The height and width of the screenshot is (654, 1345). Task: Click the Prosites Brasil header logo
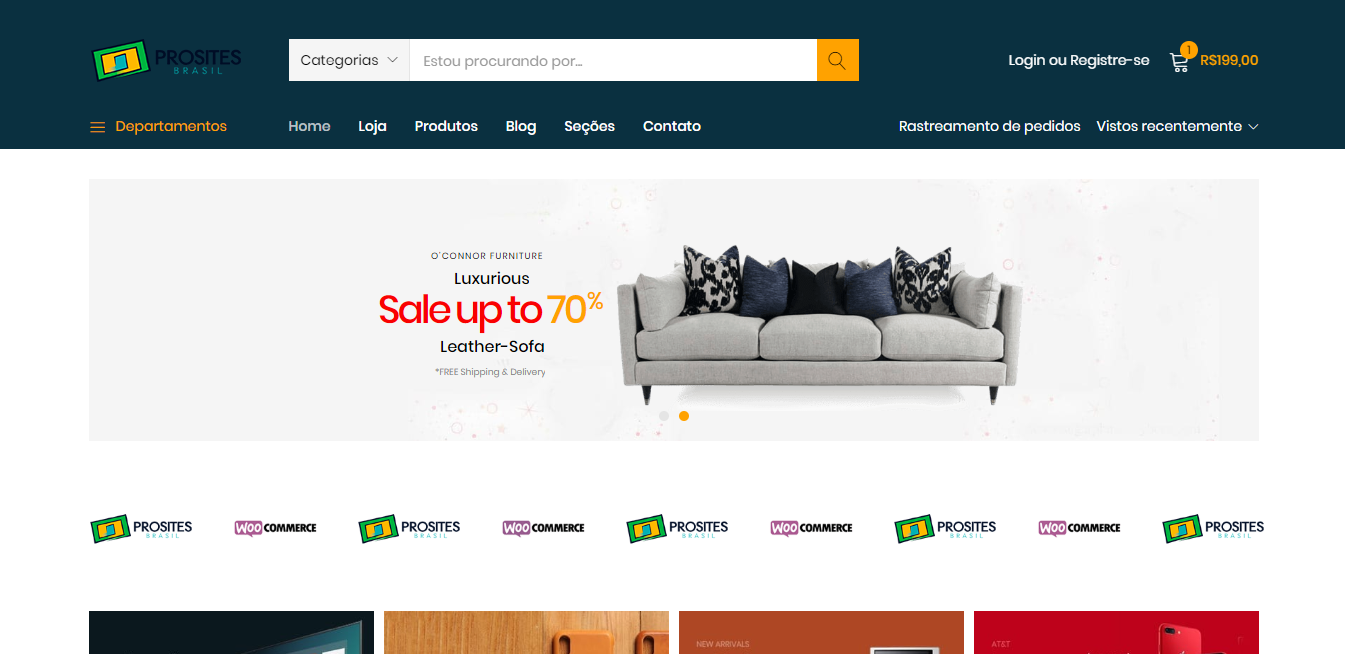(166, 60)
